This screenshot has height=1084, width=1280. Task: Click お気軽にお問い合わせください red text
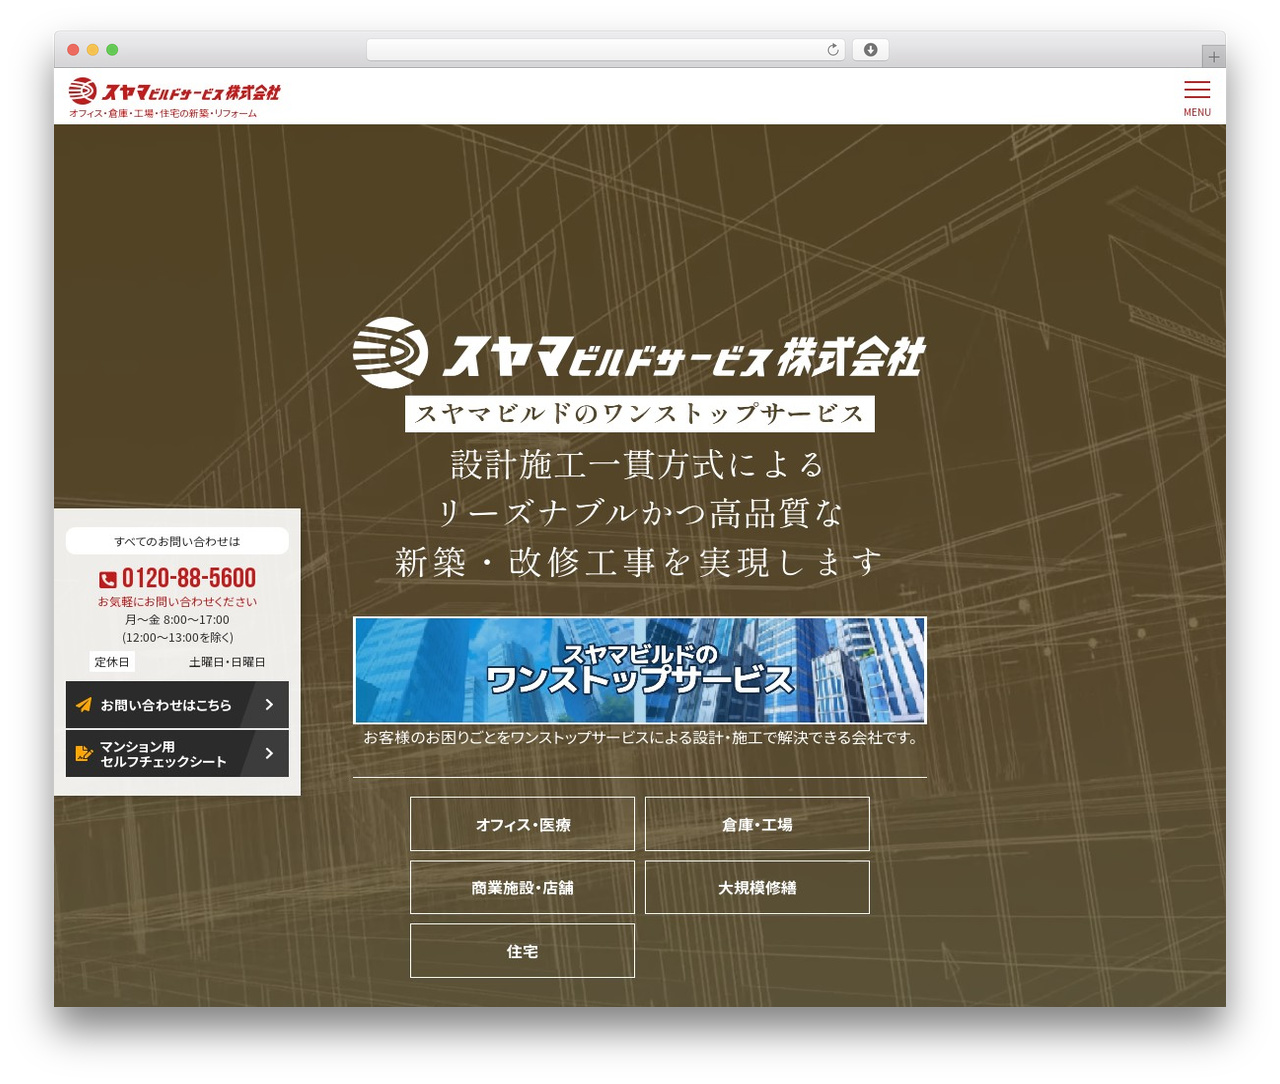click(177, 602)
